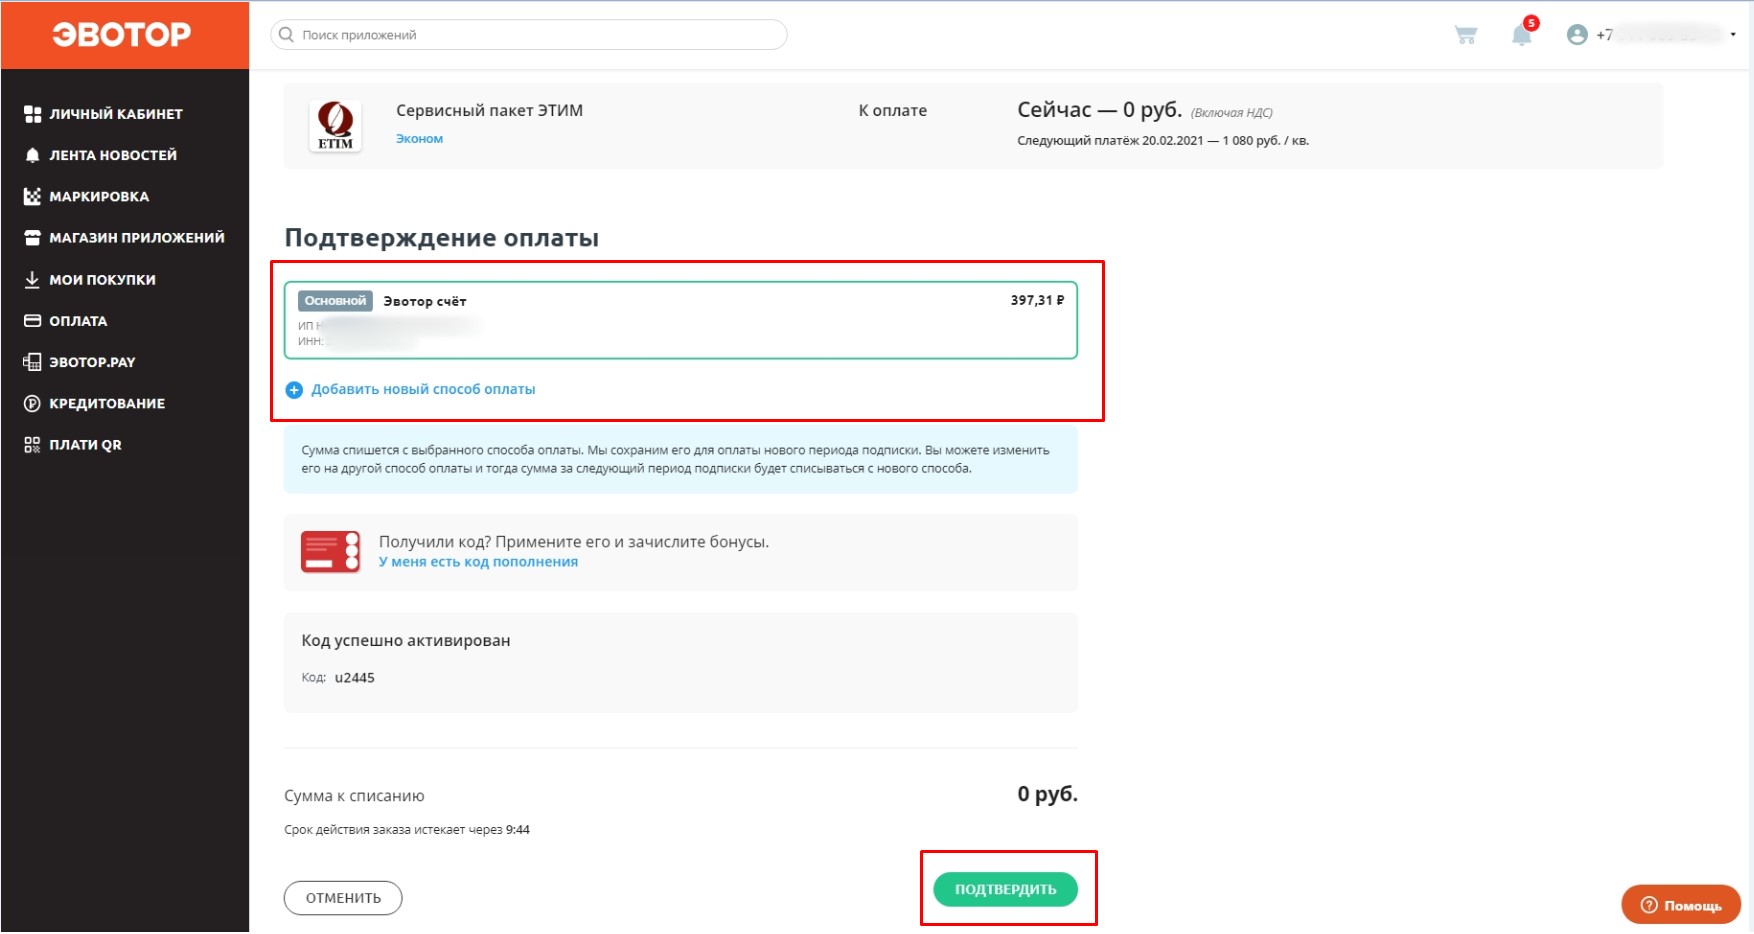
Task: Click the red coupon code icon
Action: pos(330,552)
